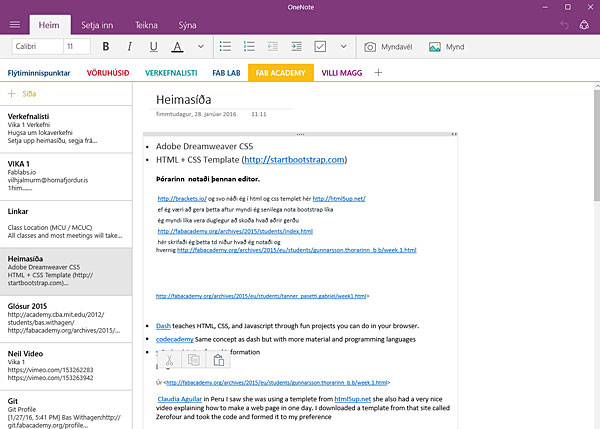The height and width of the screenshot is (429, 600).
Task: Open the html5up.net/ link after brackets
Action: [x=339, y=199]
